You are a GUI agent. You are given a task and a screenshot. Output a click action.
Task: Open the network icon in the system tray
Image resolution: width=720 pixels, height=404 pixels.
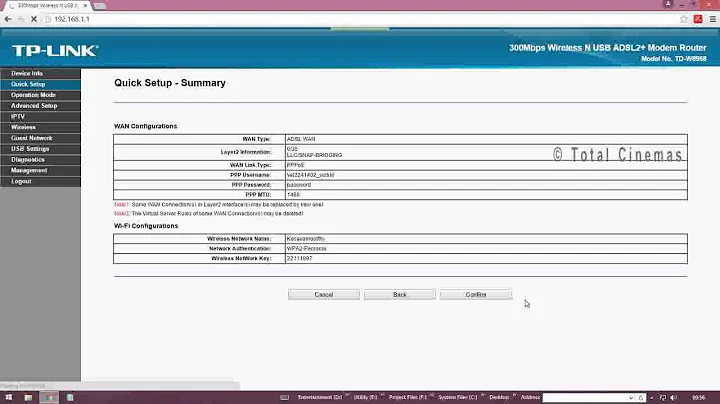point(663,398)
